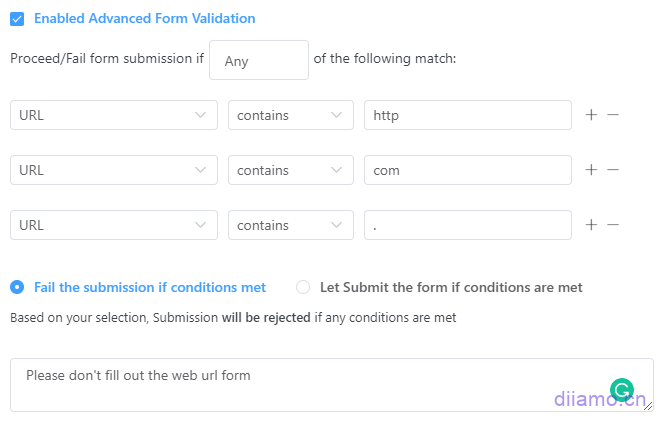Open the contains dropdown in the first row
663x423 pixels.
point(290,115)
